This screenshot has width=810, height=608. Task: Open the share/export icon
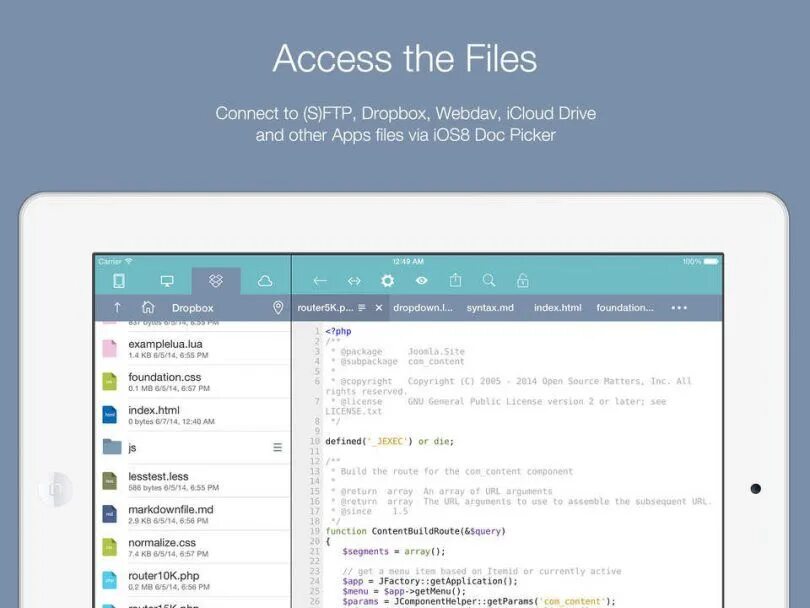pos(455,280)
